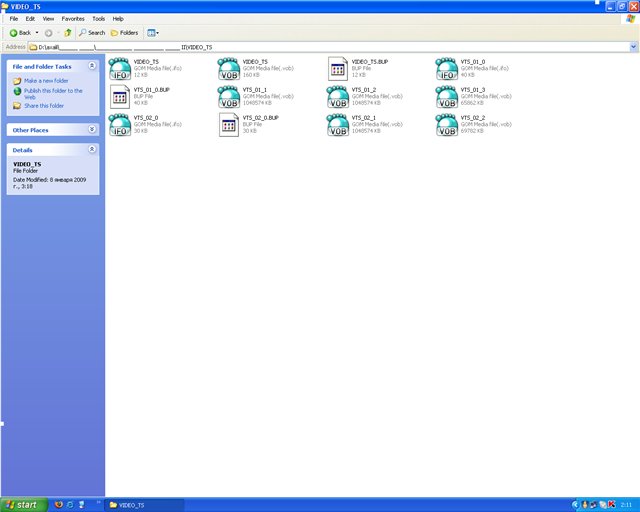This screenshot has width=640, height=512.
Task: Select the VTS_01_2 VOB file icon
Action: tap(338, 97)
